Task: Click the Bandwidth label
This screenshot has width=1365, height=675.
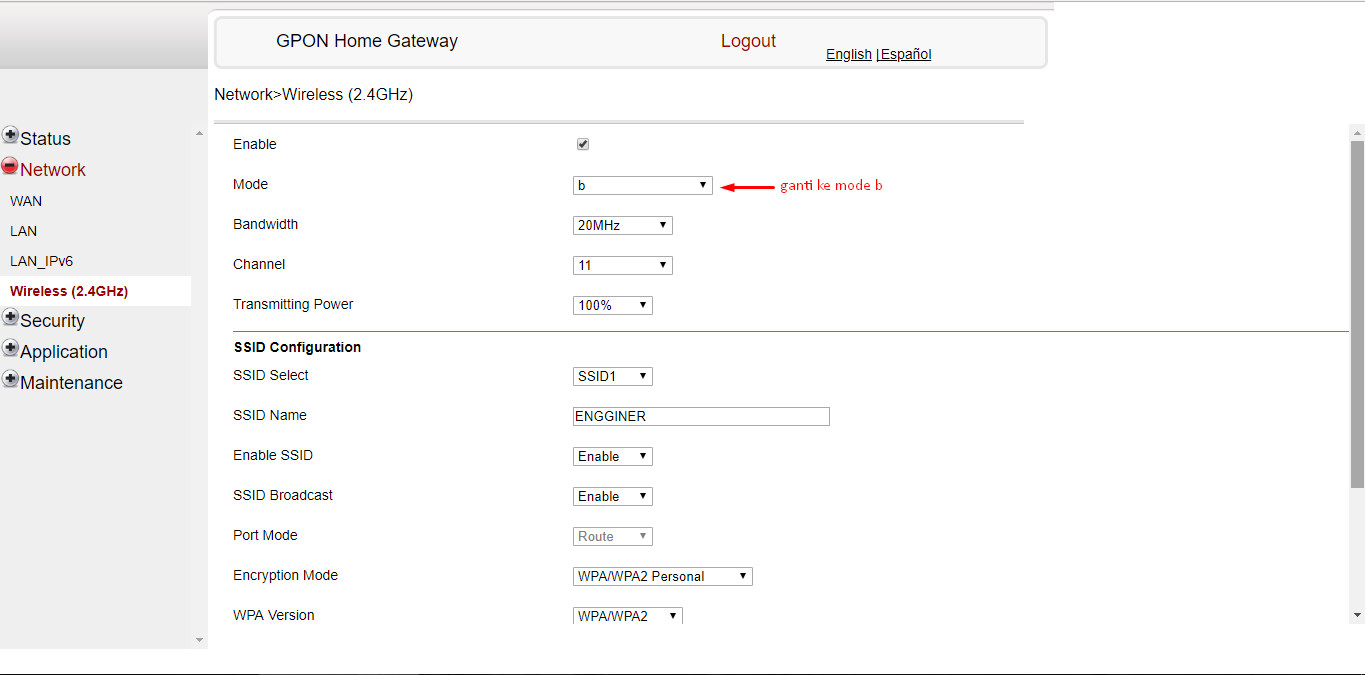Action: [x=265, y=224]
